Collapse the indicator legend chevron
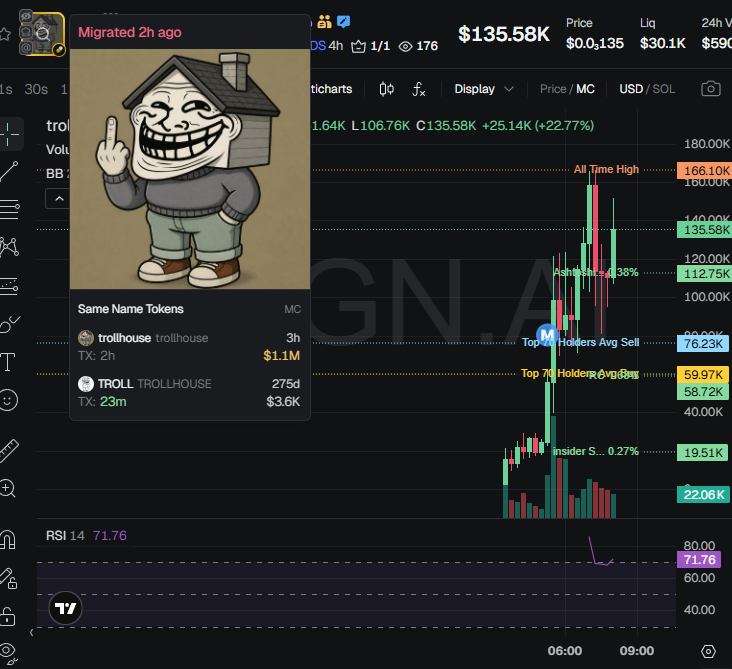Screen dimensions: 732x669 coord(59,199)
